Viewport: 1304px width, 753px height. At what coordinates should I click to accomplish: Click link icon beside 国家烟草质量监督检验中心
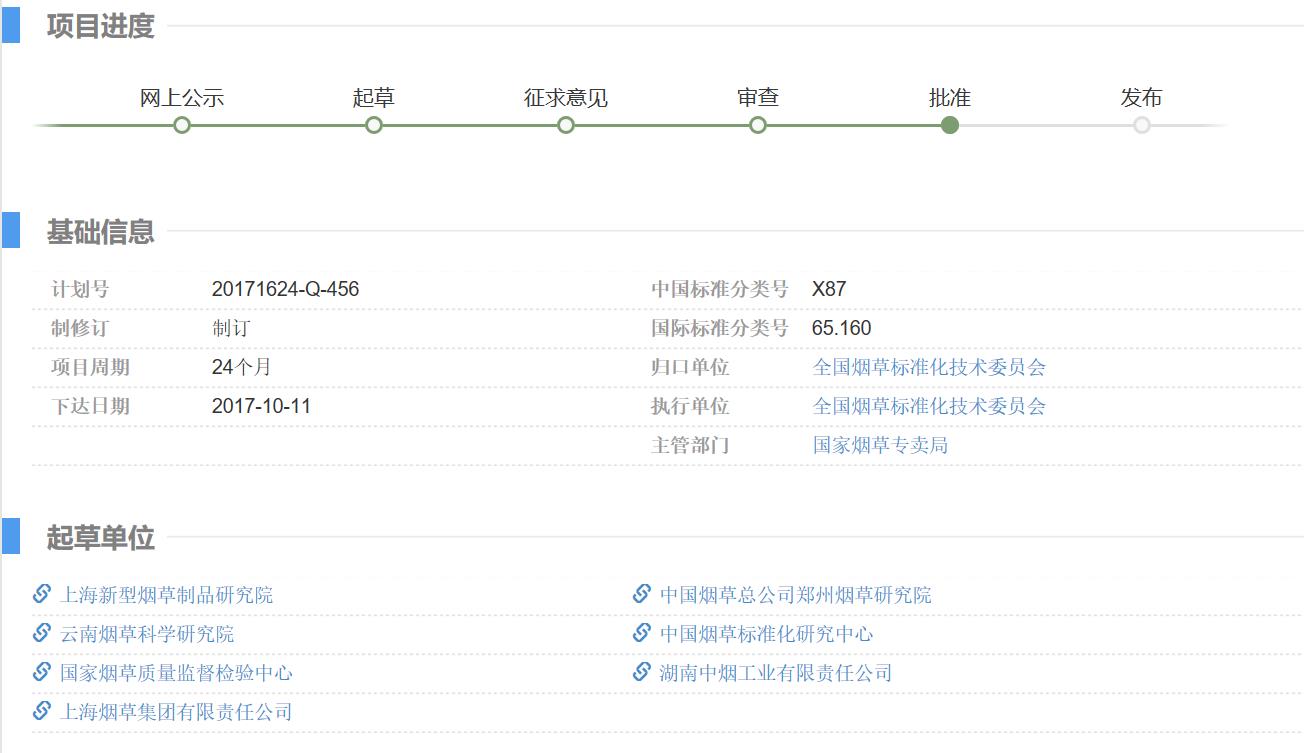pyautogui.click(x=42, y=672)
